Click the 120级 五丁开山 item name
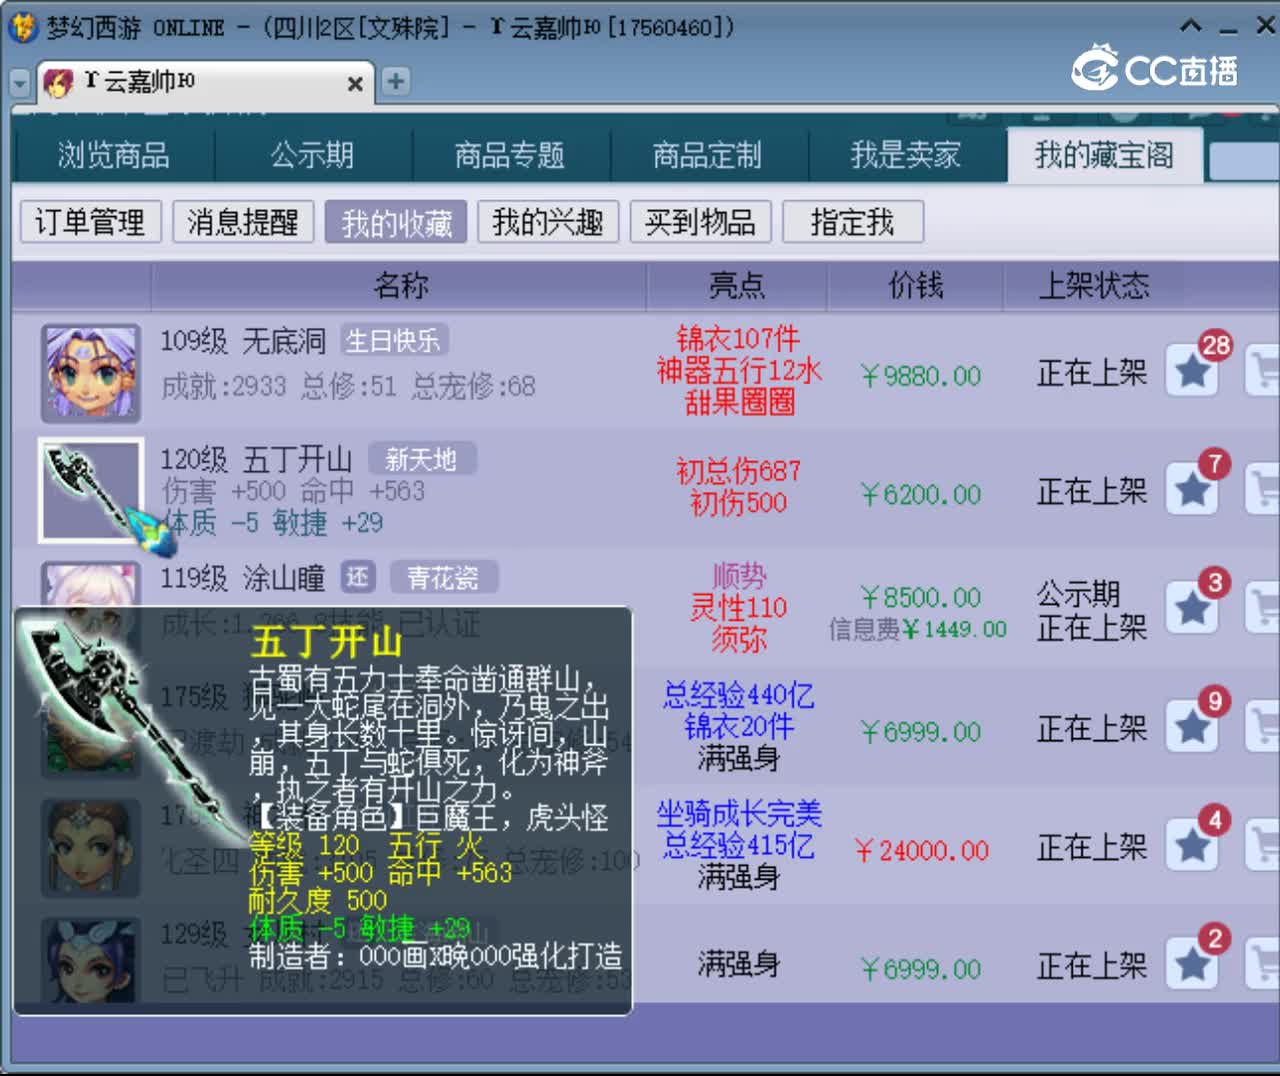Screen dimensions: 1280x1076 (x=257, y=459)
